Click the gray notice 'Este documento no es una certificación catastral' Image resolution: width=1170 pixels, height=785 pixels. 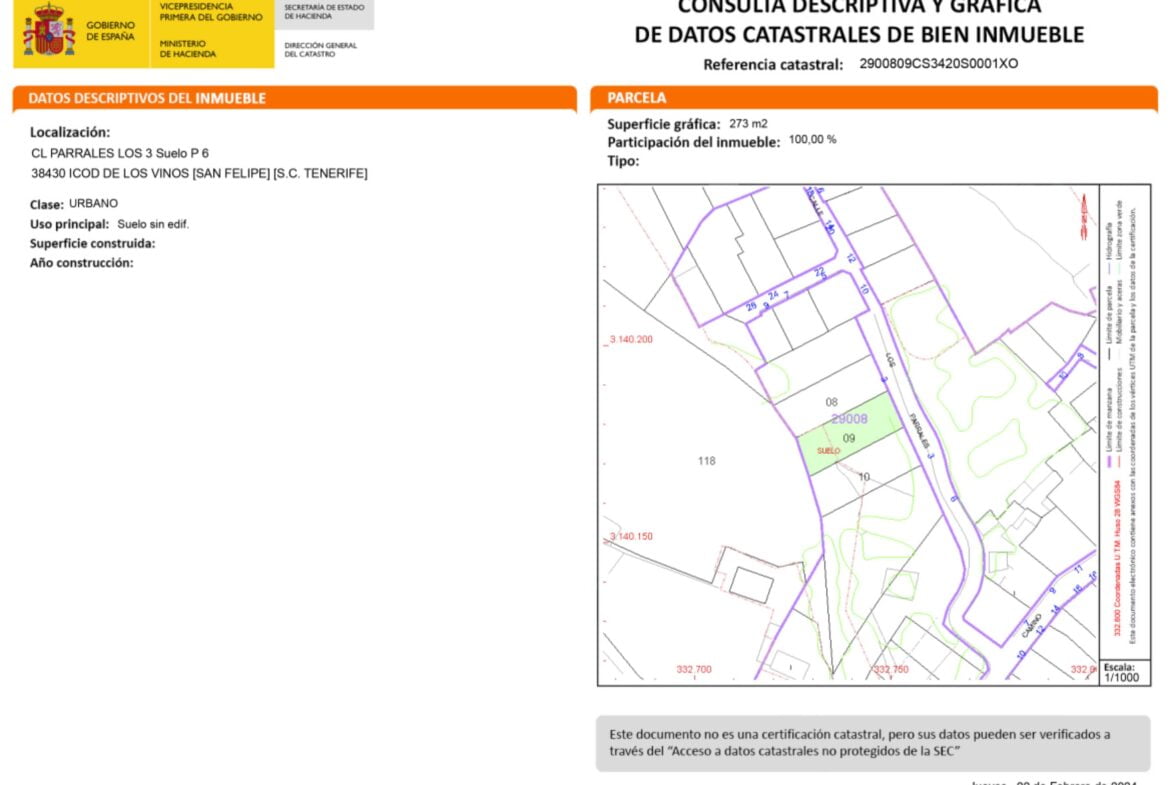pos(873,743)
